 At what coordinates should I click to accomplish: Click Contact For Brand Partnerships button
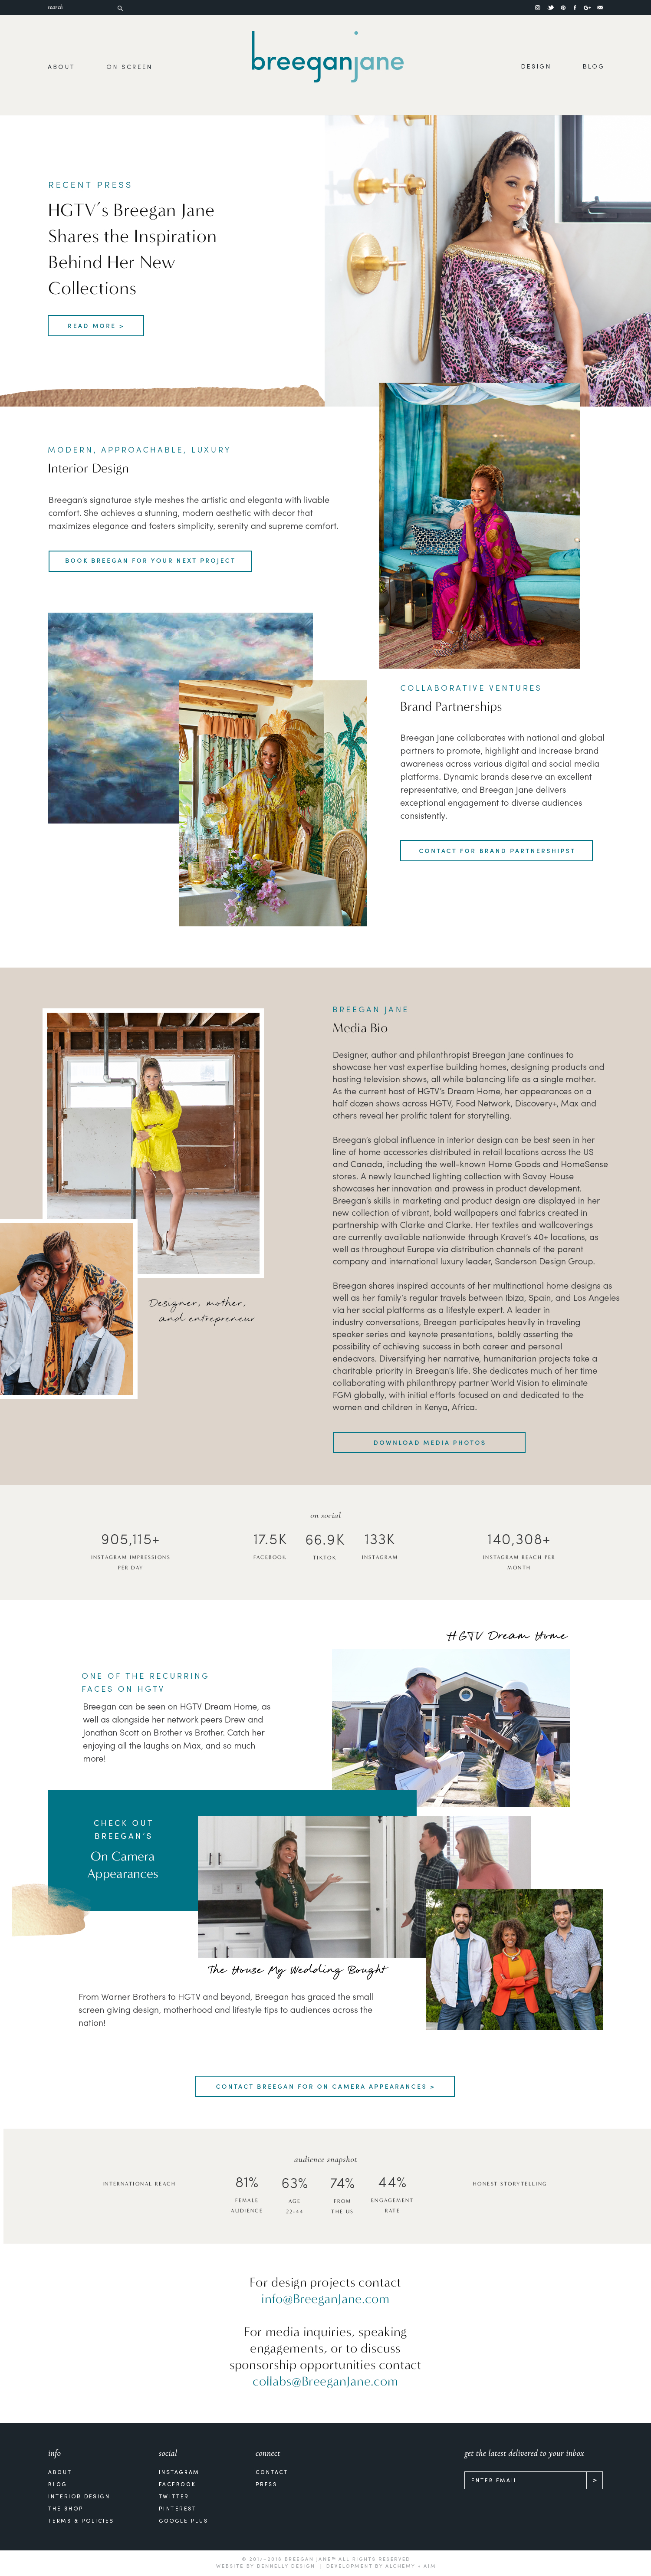tap(496, 851)
